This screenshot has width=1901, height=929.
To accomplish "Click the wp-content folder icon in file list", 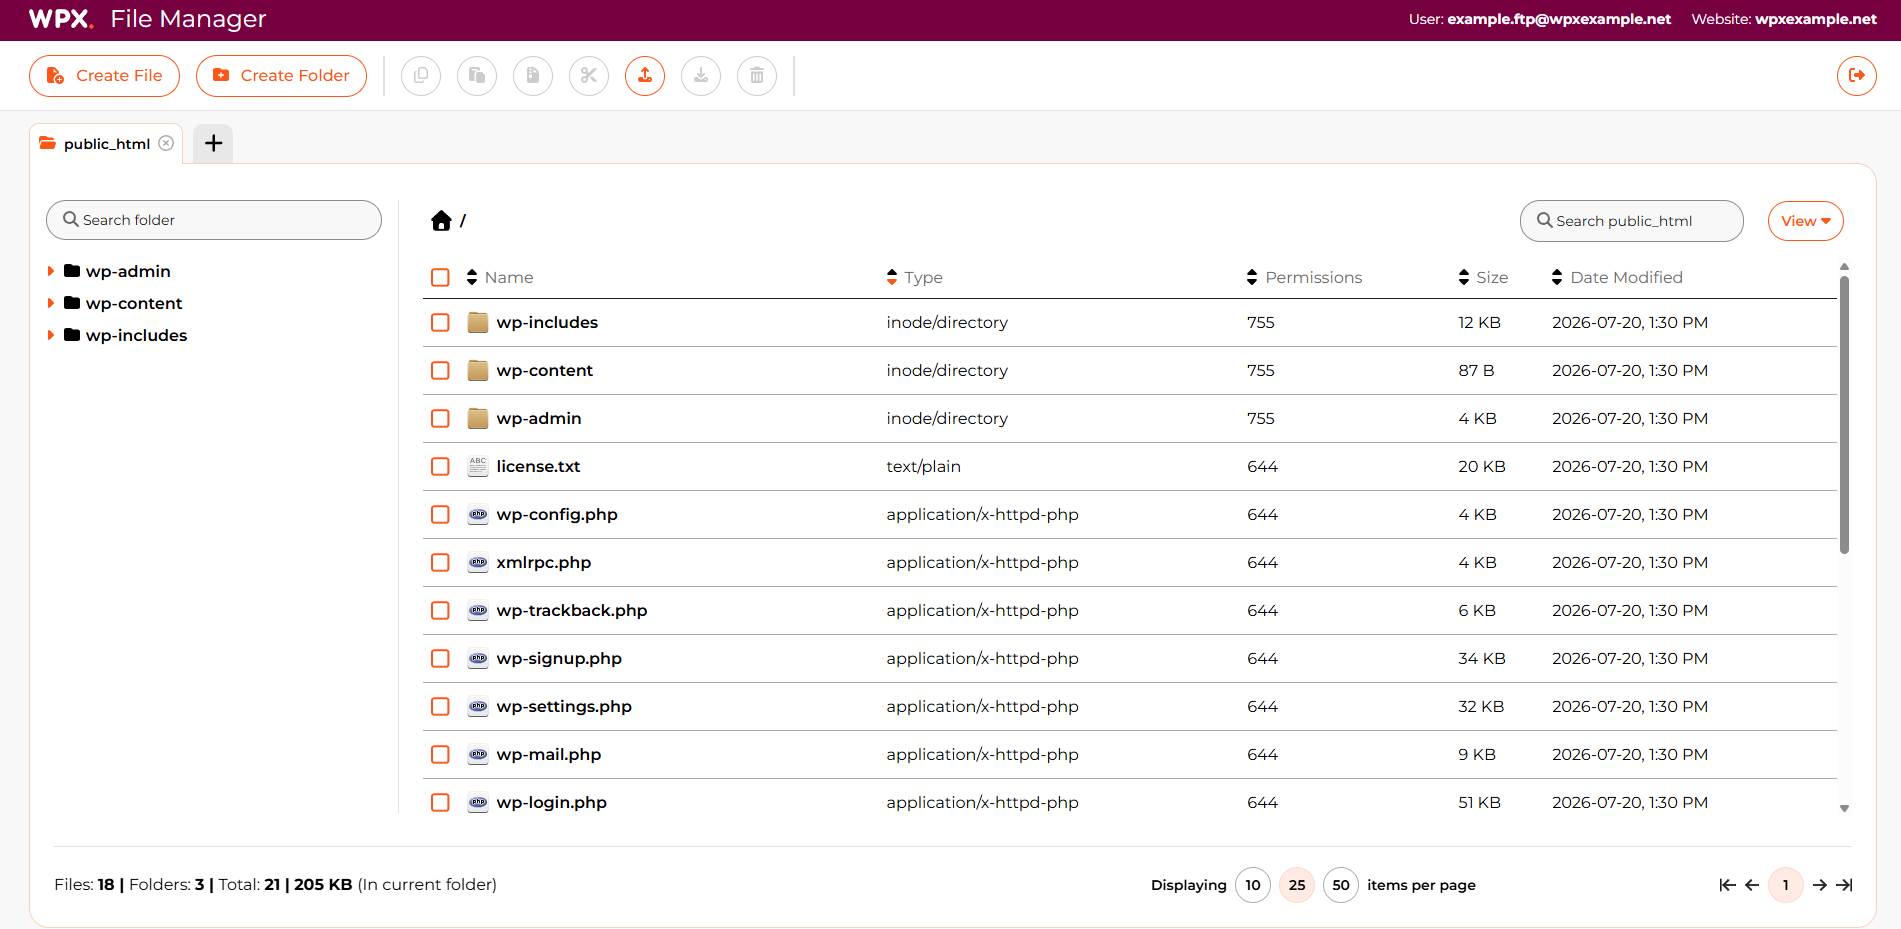I will click(x=478, y=370).
